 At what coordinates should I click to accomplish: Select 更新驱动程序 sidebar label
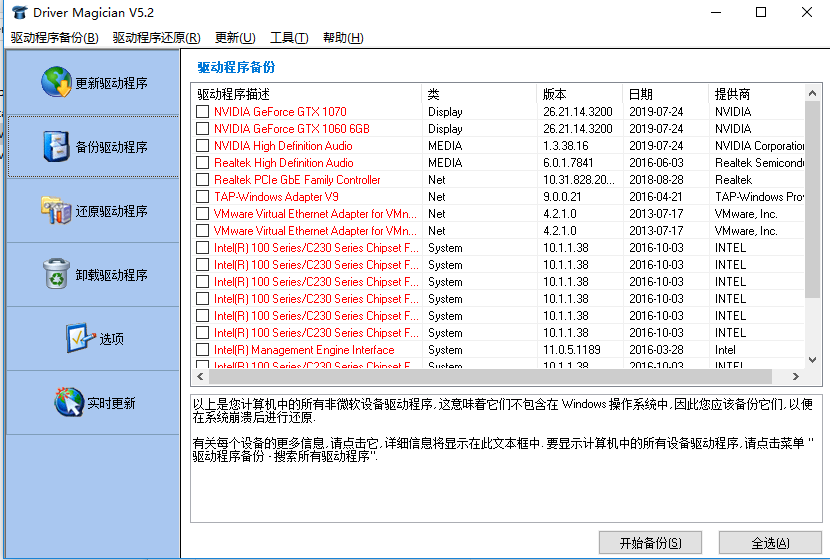pos(111,83)
